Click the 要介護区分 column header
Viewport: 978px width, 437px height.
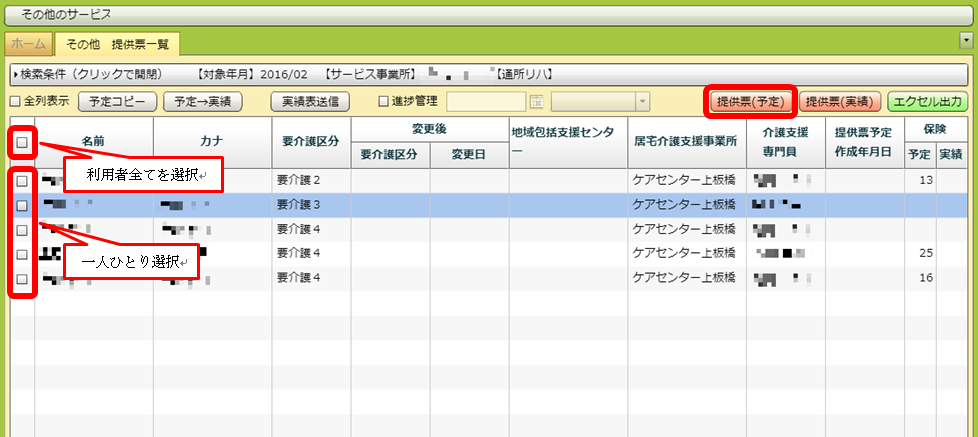310,141
